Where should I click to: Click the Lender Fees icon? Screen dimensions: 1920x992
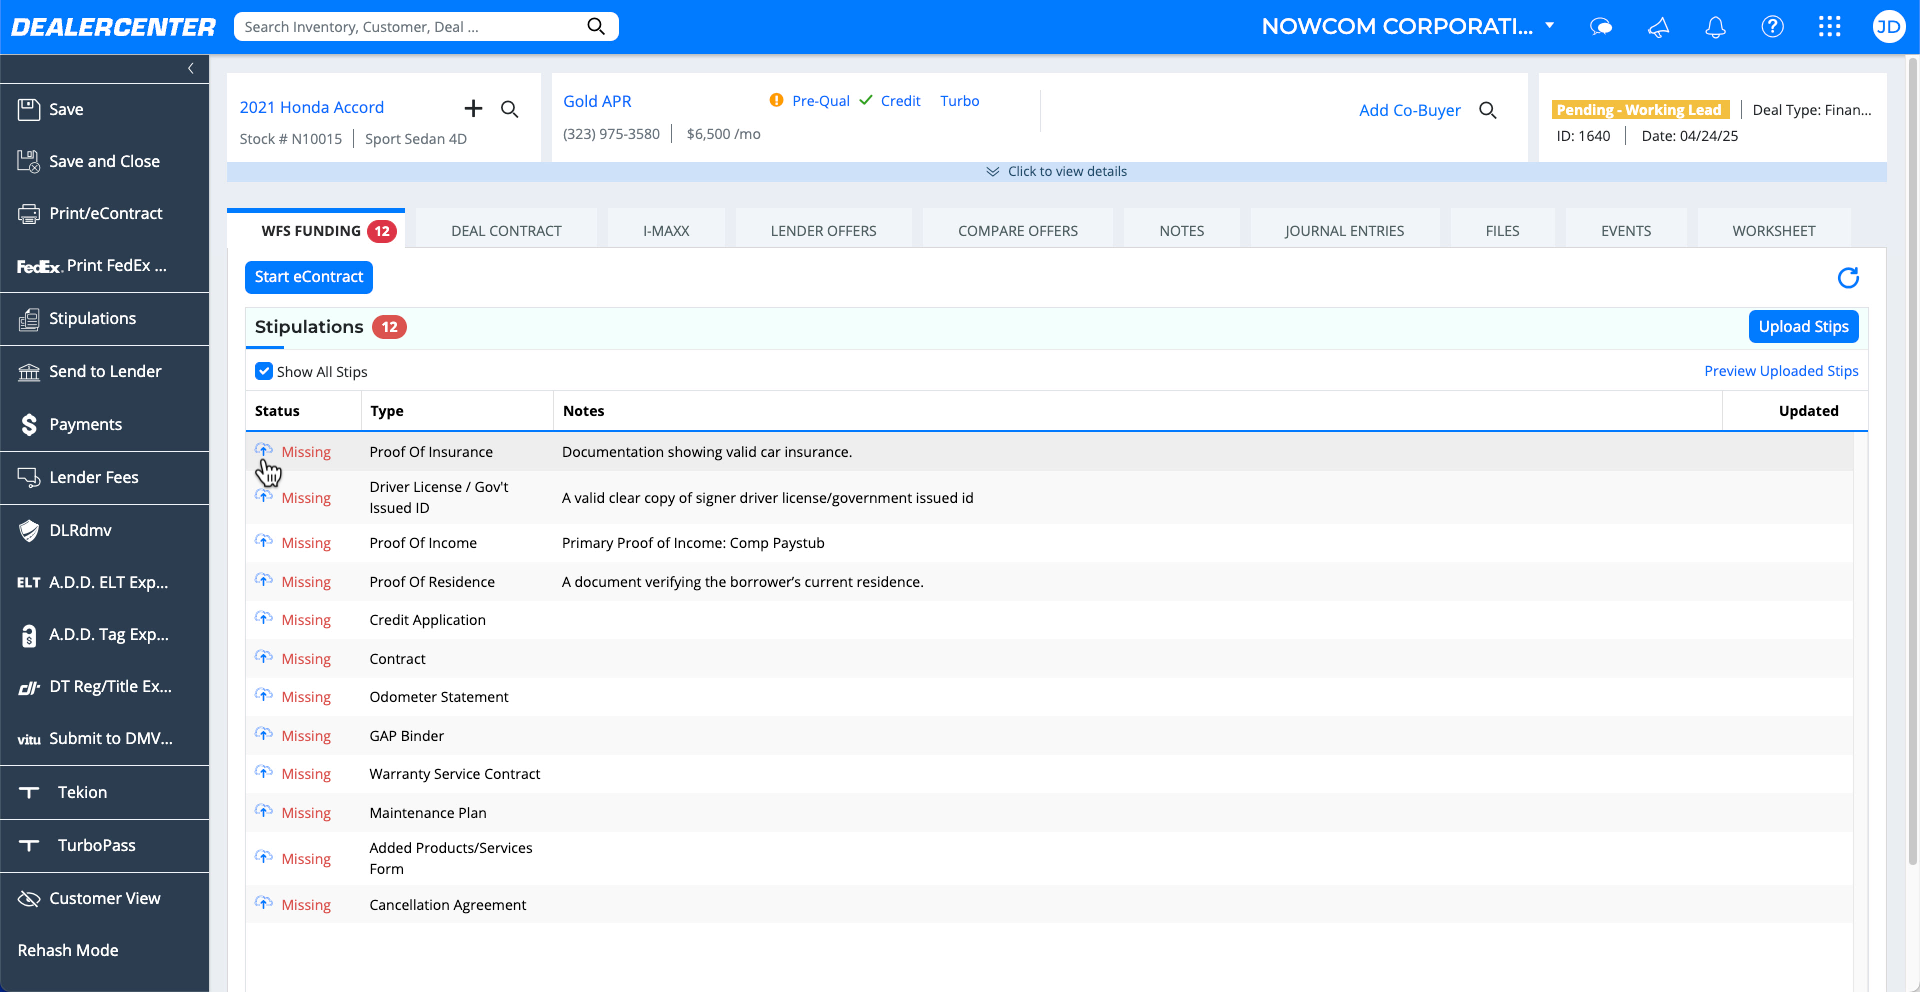(29, 477)
